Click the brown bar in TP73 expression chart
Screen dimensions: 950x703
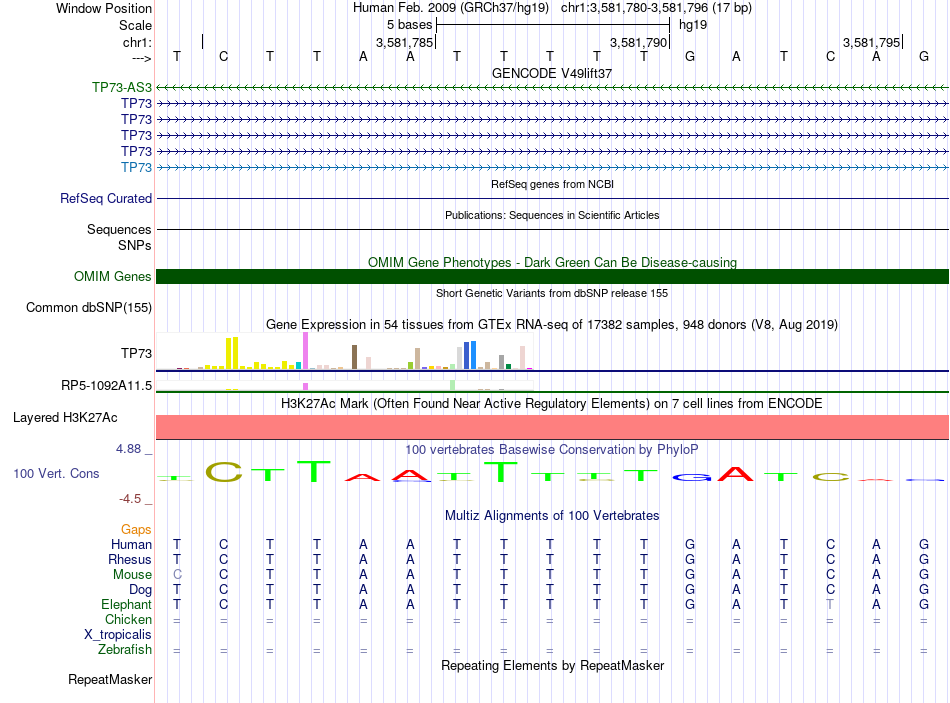click(354, 357)
